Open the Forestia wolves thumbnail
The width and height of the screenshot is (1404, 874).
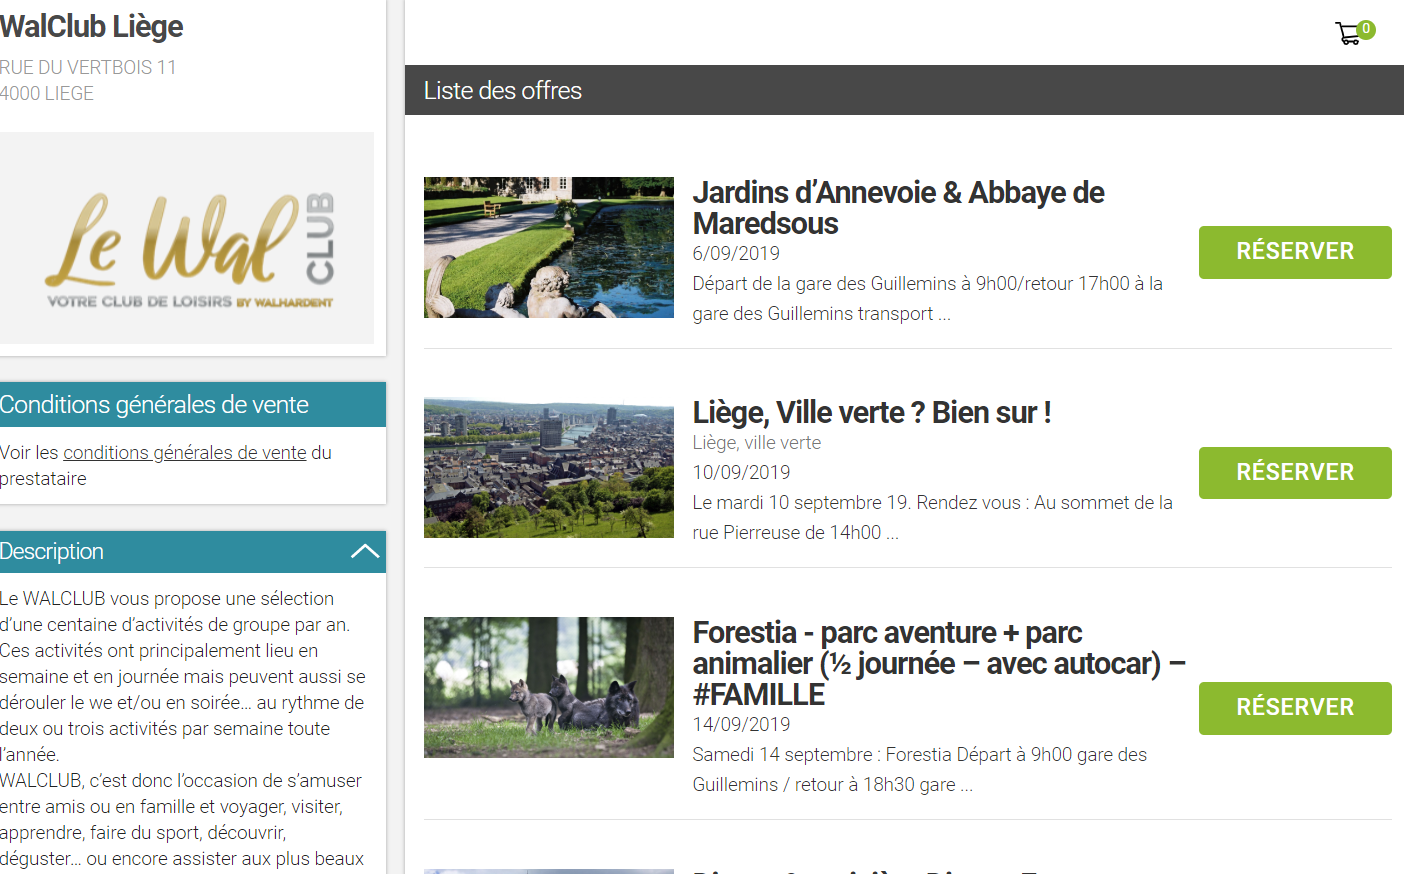[548, 687]
